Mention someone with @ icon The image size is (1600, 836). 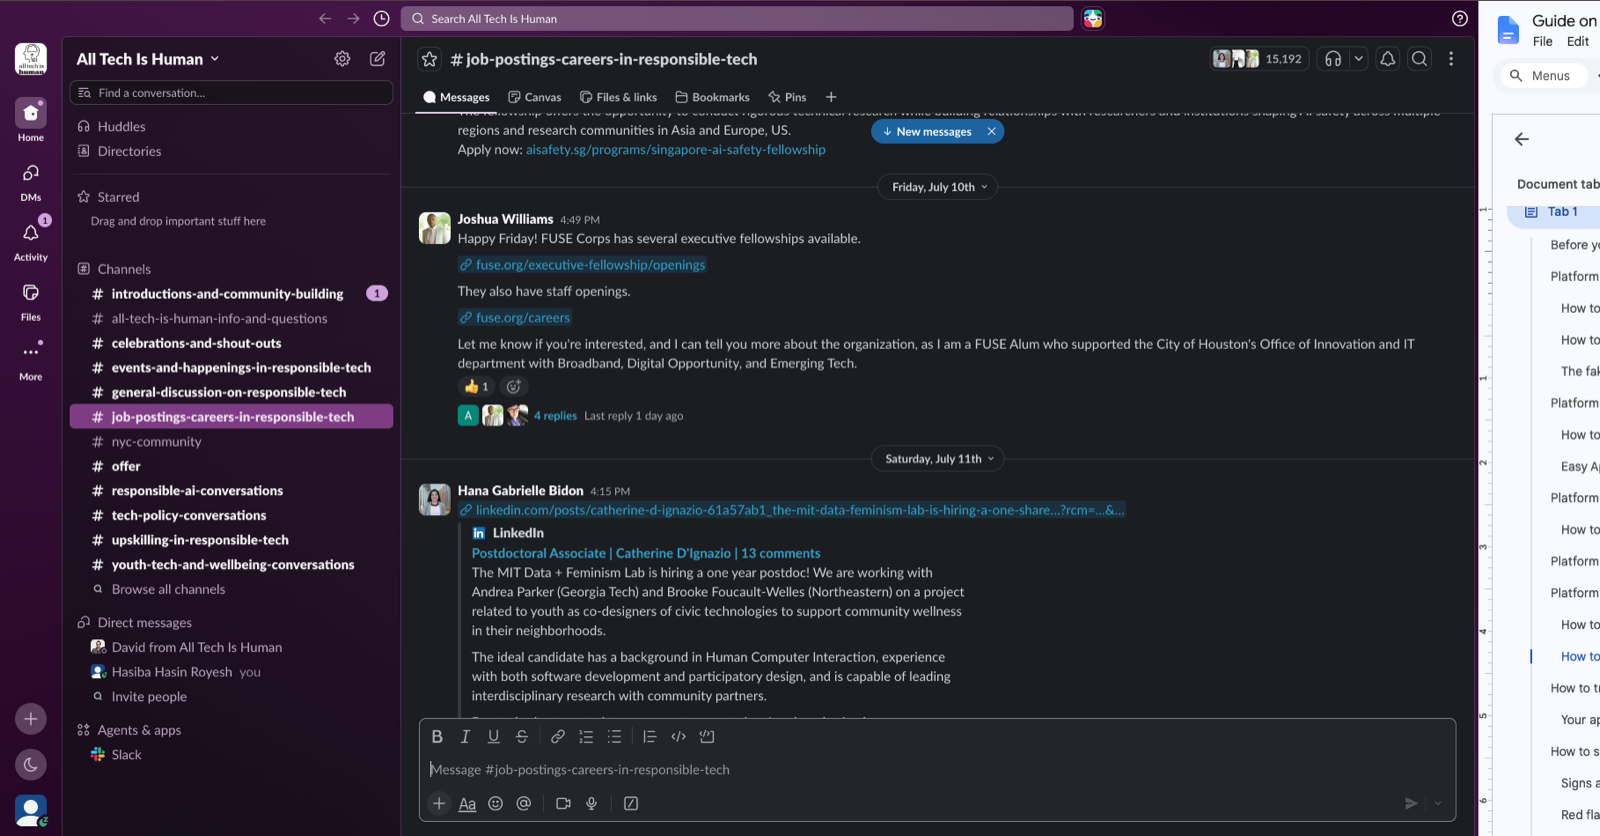click(x=523, y=803)
